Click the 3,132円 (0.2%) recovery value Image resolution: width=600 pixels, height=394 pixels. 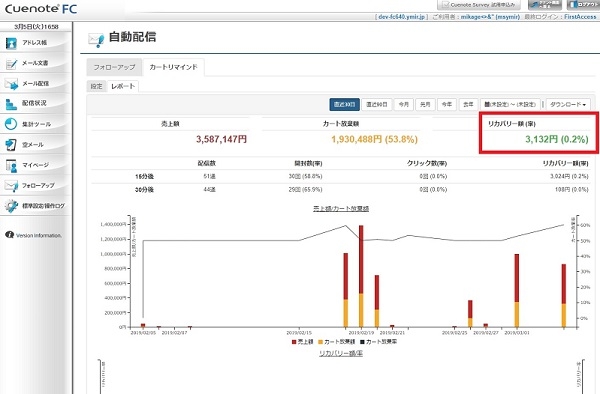point(557,139)
